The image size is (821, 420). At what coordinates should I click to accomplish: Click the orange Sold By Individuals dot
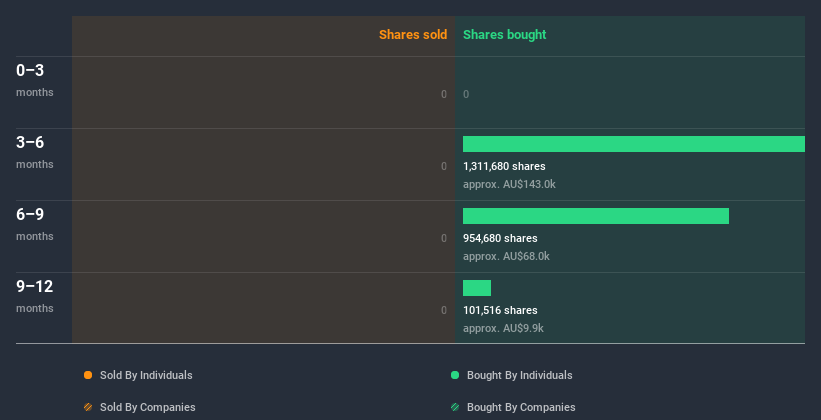click(x=88, y=375)
